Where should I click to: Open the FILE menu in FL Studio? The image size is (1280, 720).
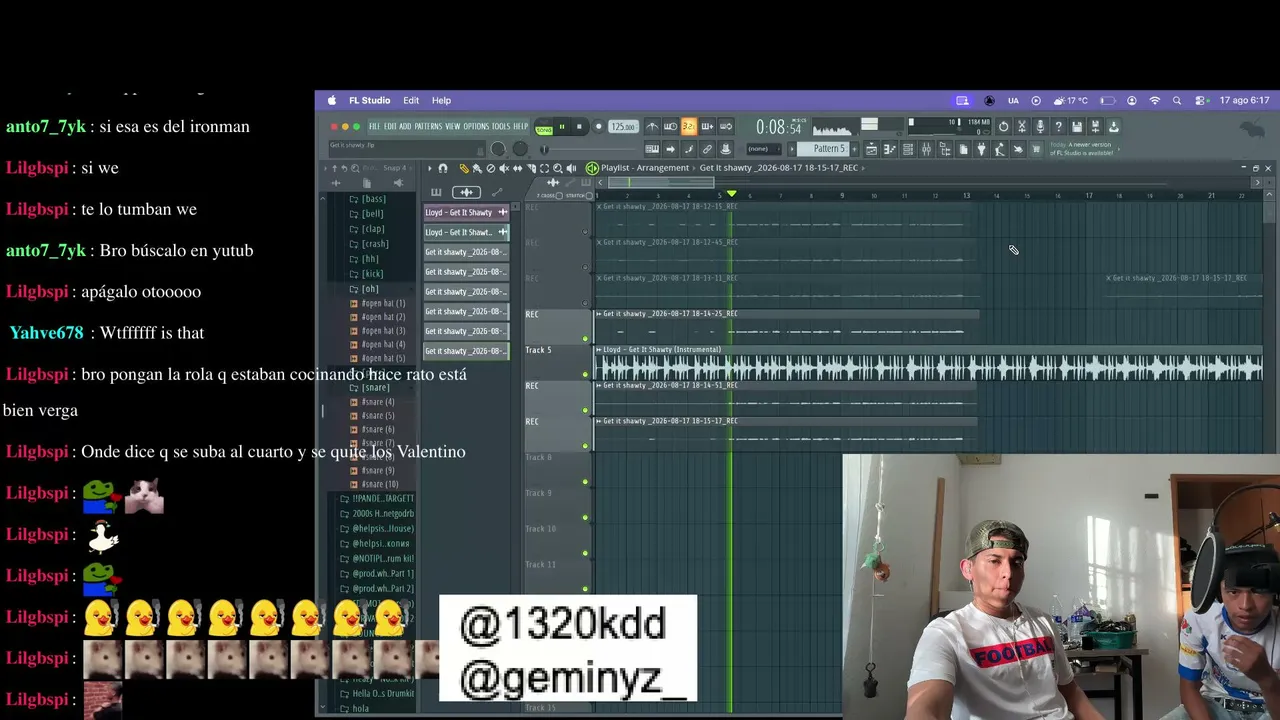374,127
